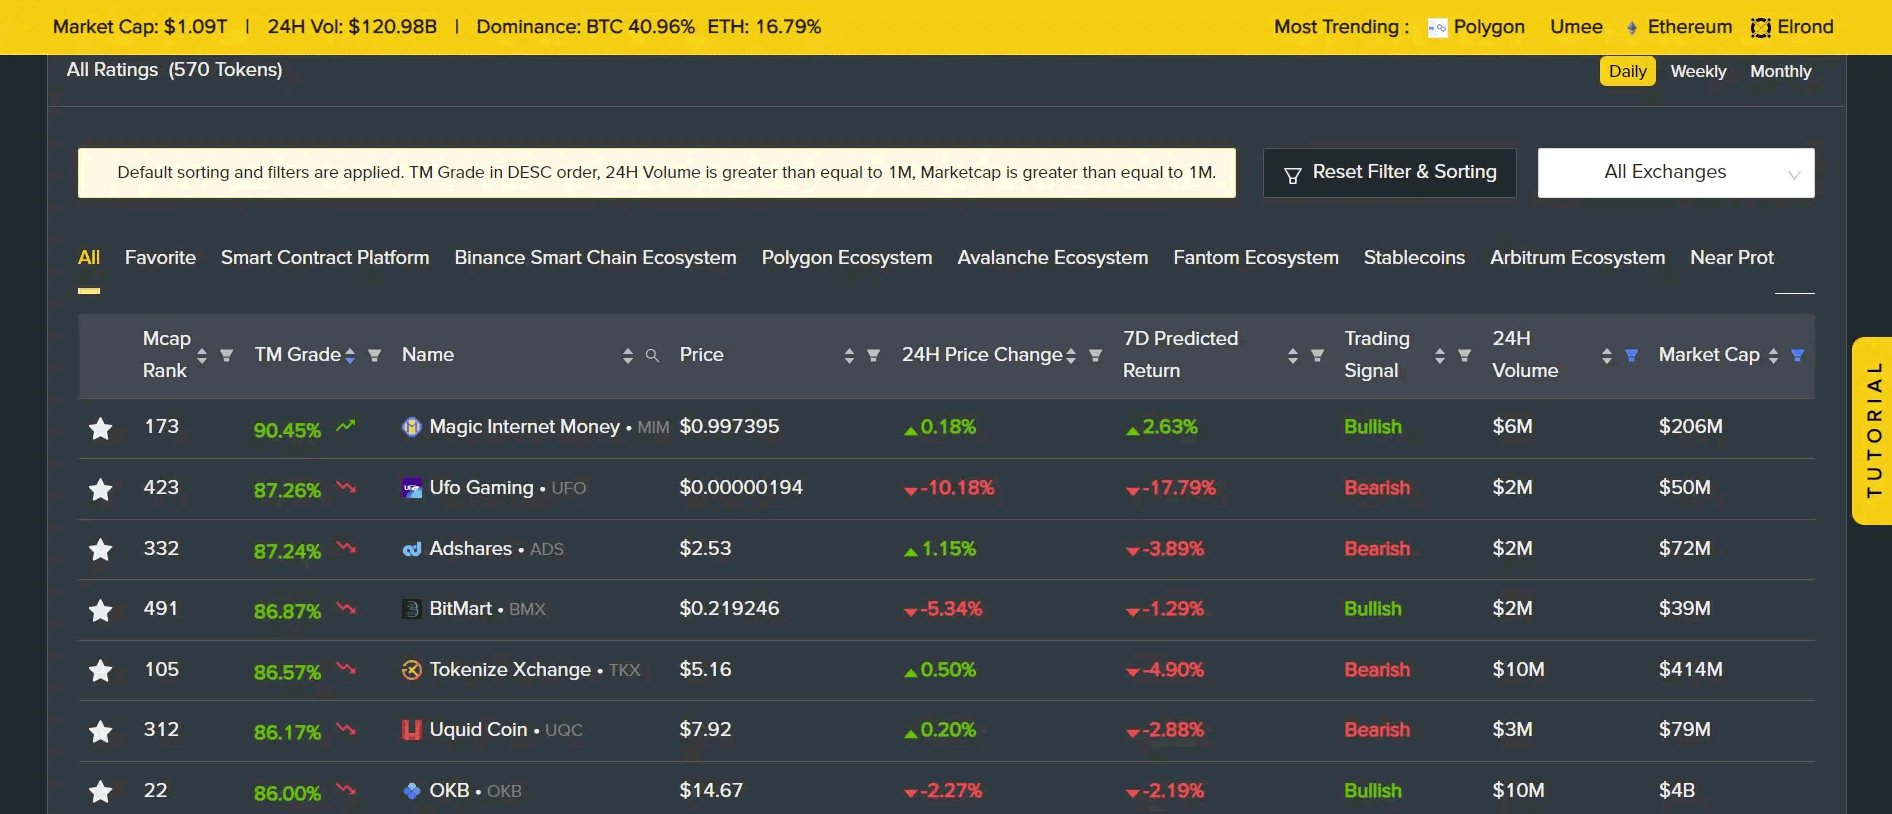Click Adshares Bearish trading signal

pyautogui.click(x=1377, y=549)
